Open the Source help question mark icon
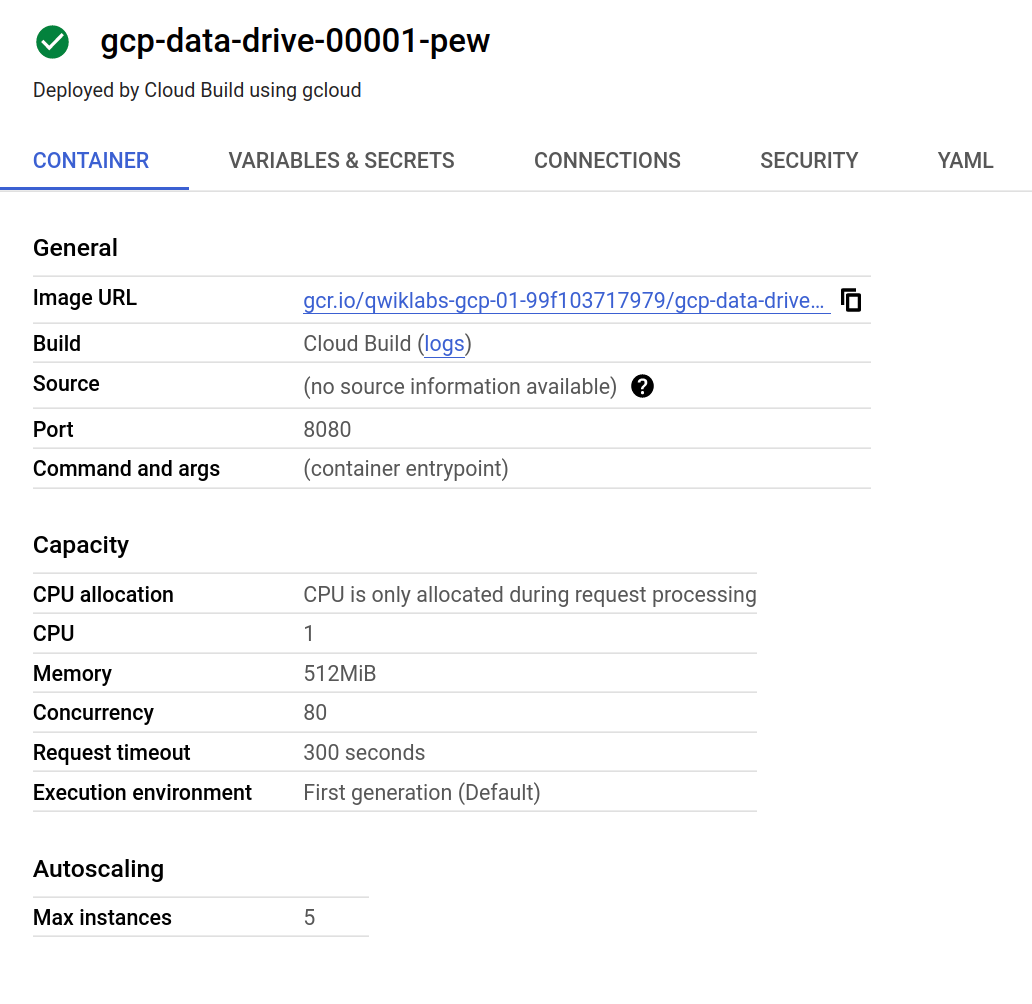 click(642, 386)
